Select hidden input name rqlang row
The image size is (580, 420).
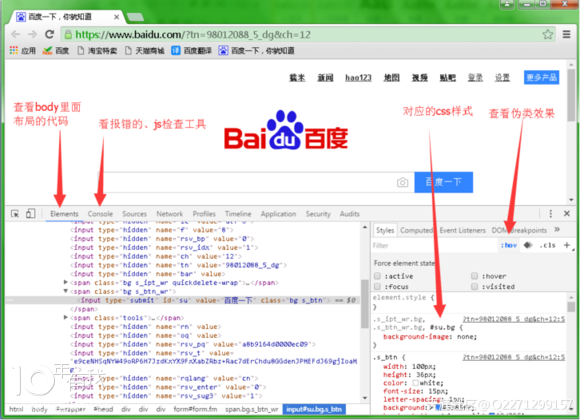click(164, 378)
